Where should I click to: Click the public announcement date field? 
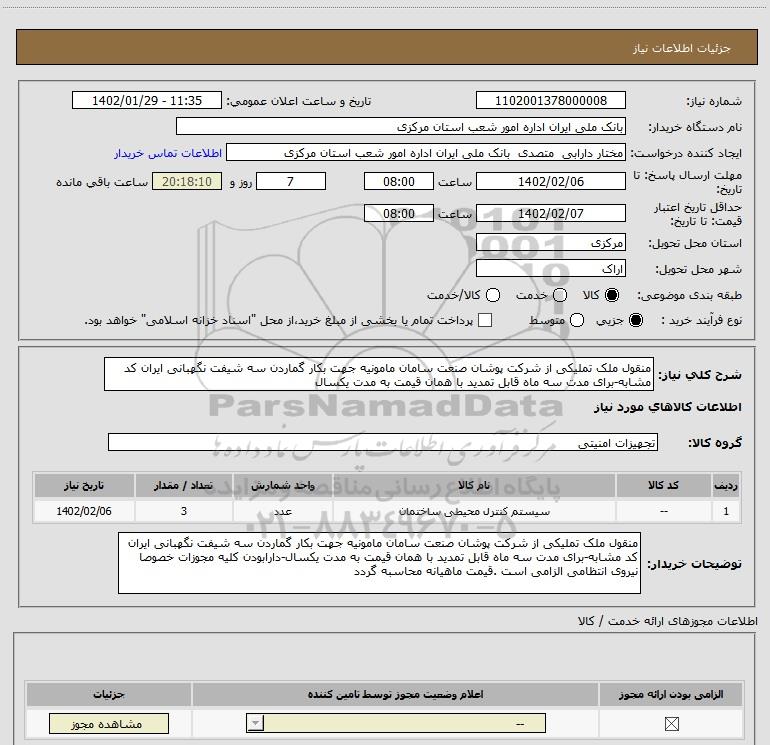click(x=147, y=100)
